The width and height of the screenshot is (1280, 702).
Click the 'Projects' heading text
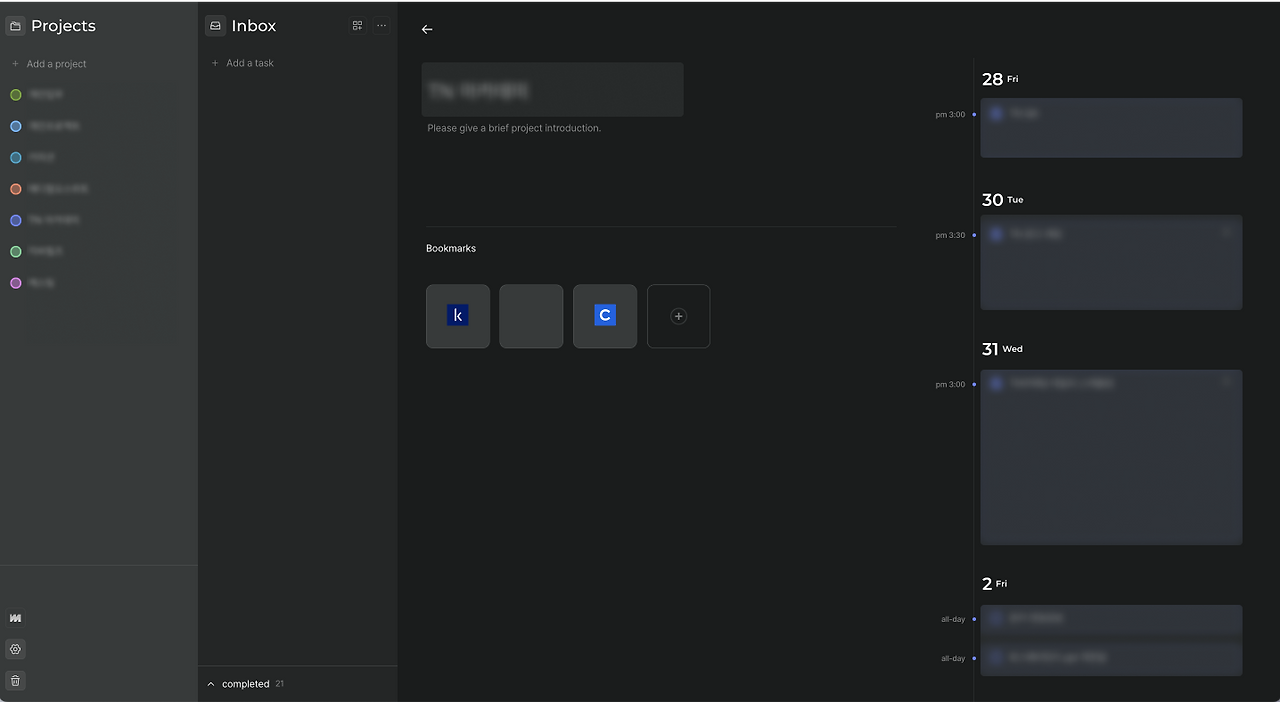tap(63, 26)
